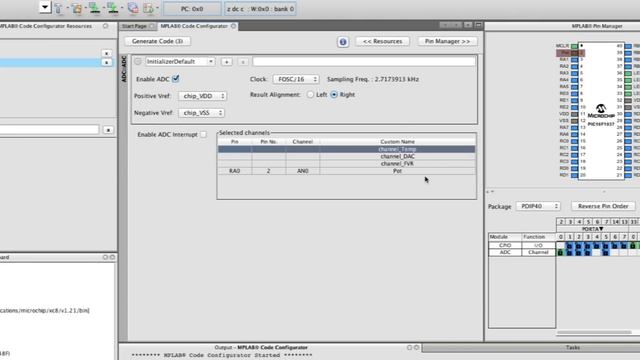640x360 pixels.
Task: Click the VDD pin 11 box on chip
Action: click(x=574, y=114)
